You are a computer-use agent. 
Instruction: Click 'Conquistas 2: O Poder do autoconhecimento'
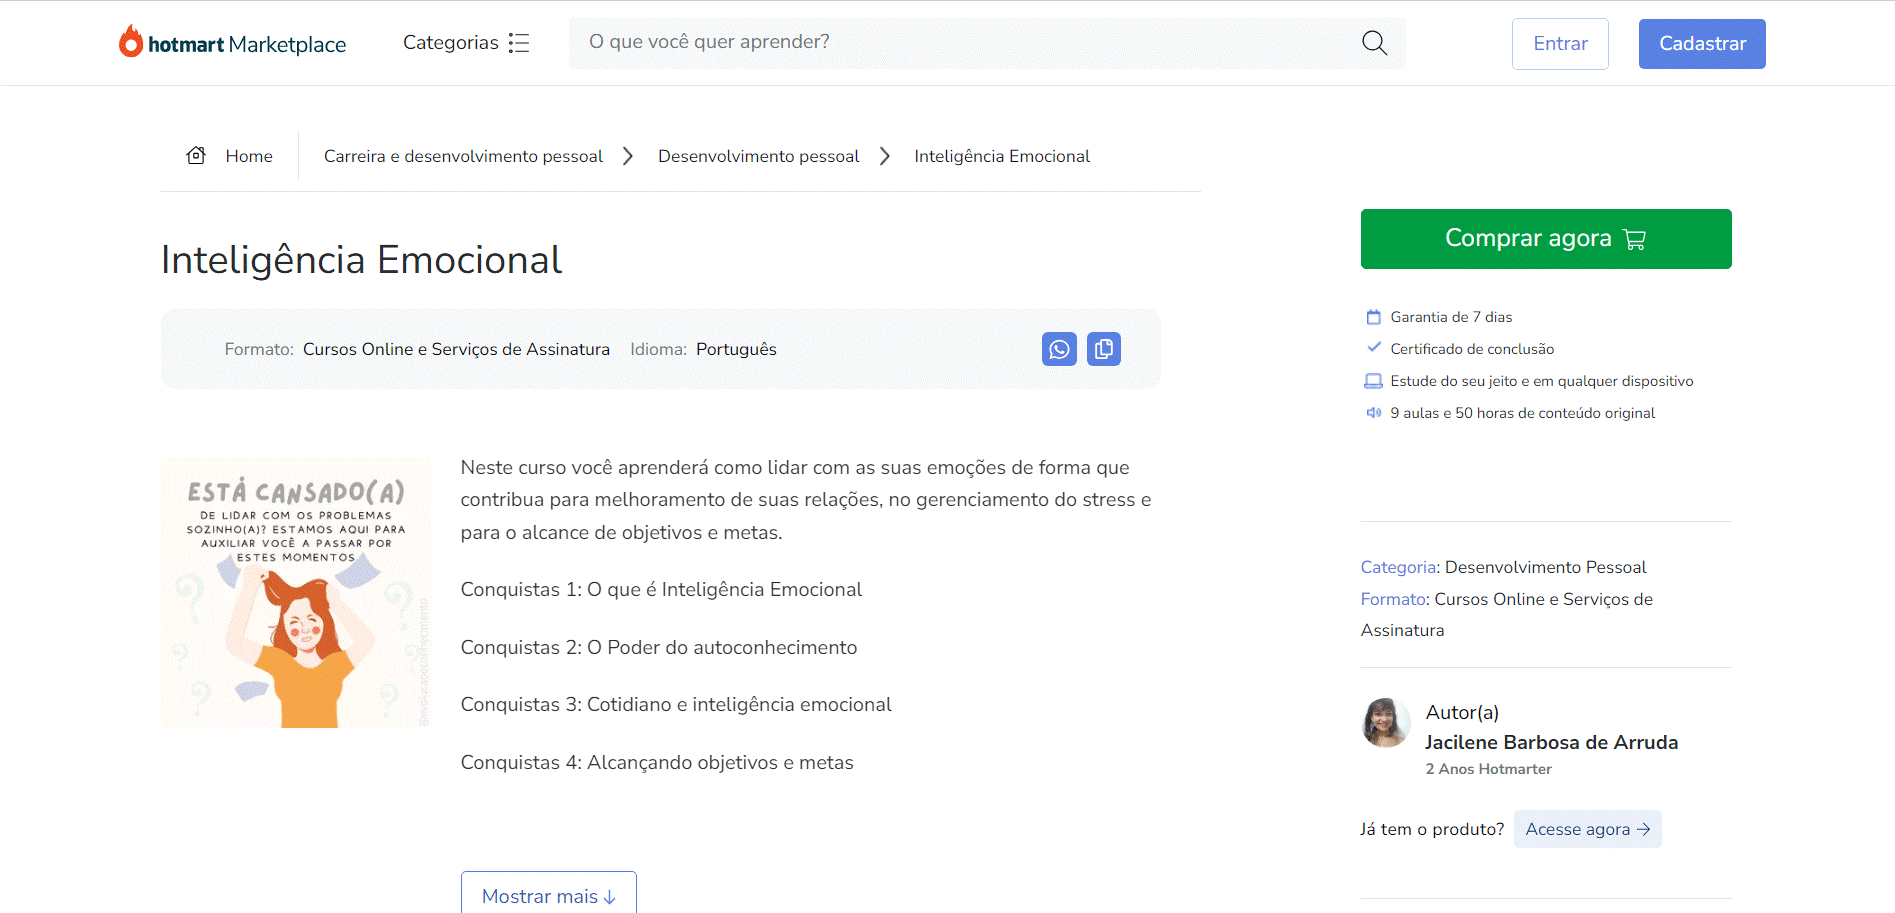(x=659, y=648)
